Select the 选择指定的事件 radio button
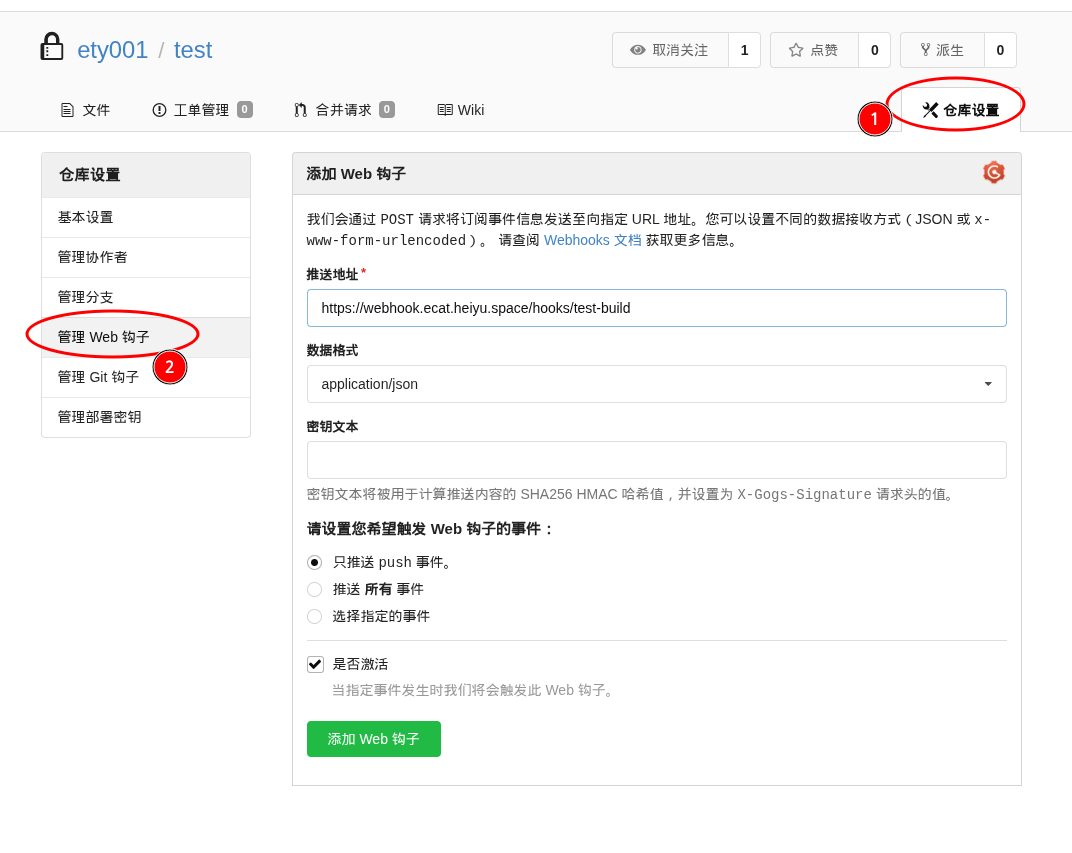This screenshot has width=1072, height=853. [x=314, y=617]
